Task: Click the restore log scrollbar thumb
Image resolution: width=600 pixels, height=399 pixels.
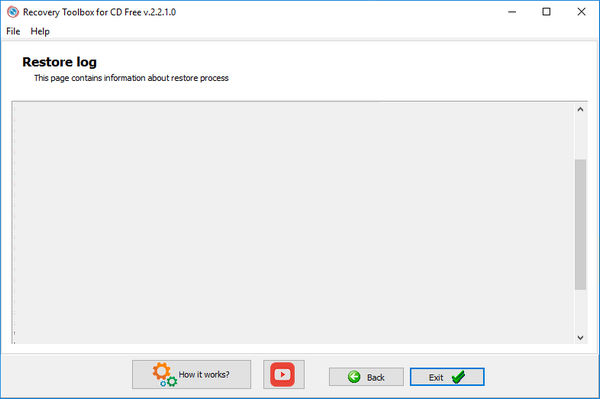Action: tap(580, 225)
